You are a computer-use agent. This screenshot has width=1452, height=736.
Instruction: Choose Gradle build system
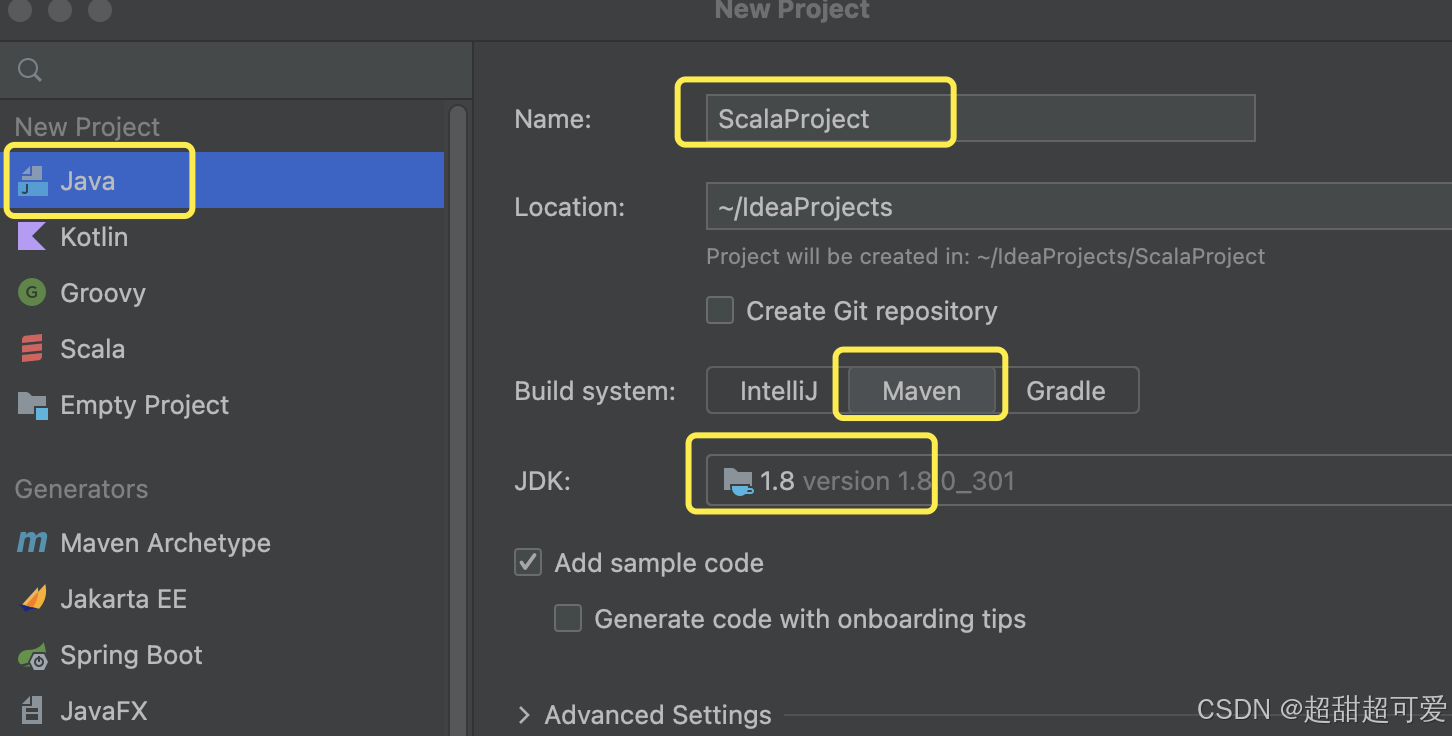coord(1066,391)
